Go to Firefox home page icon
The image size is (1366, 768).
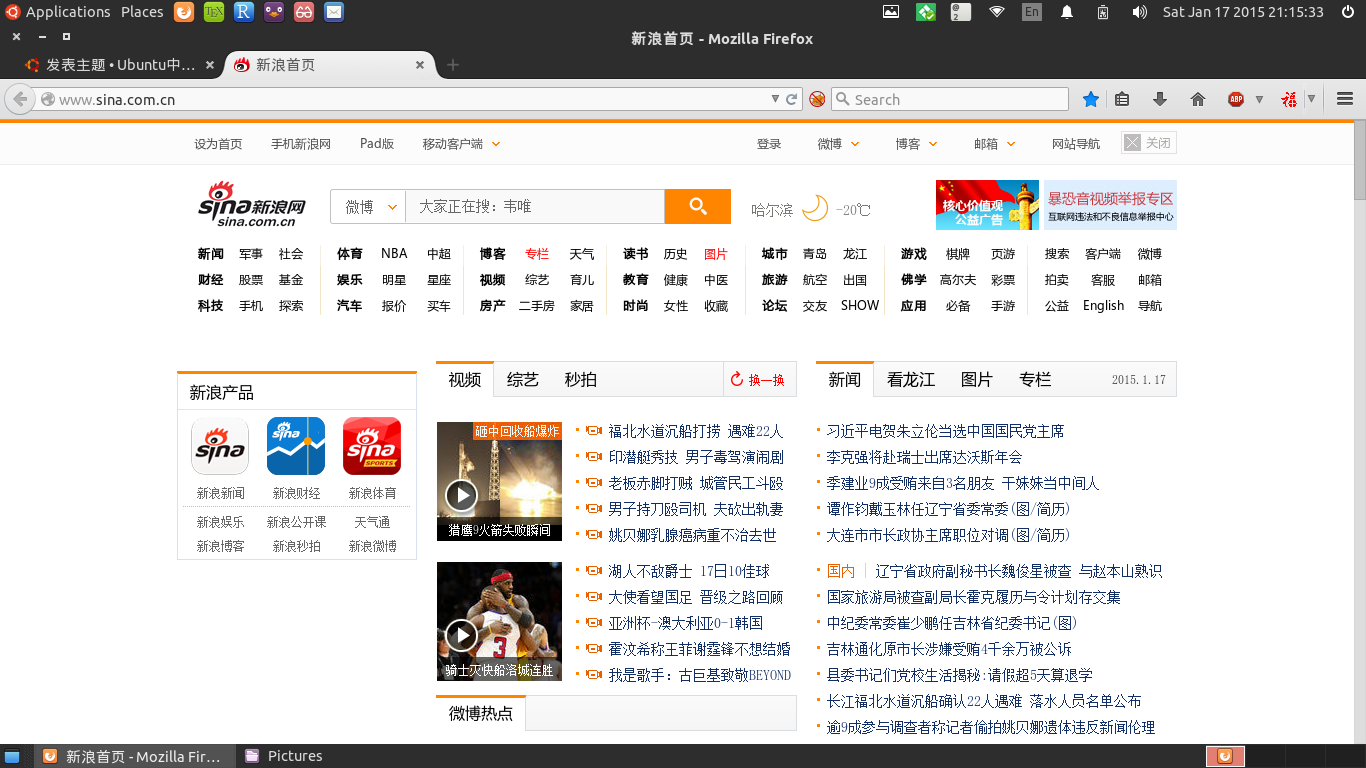pyautogui.click(x=1198, y=99)
